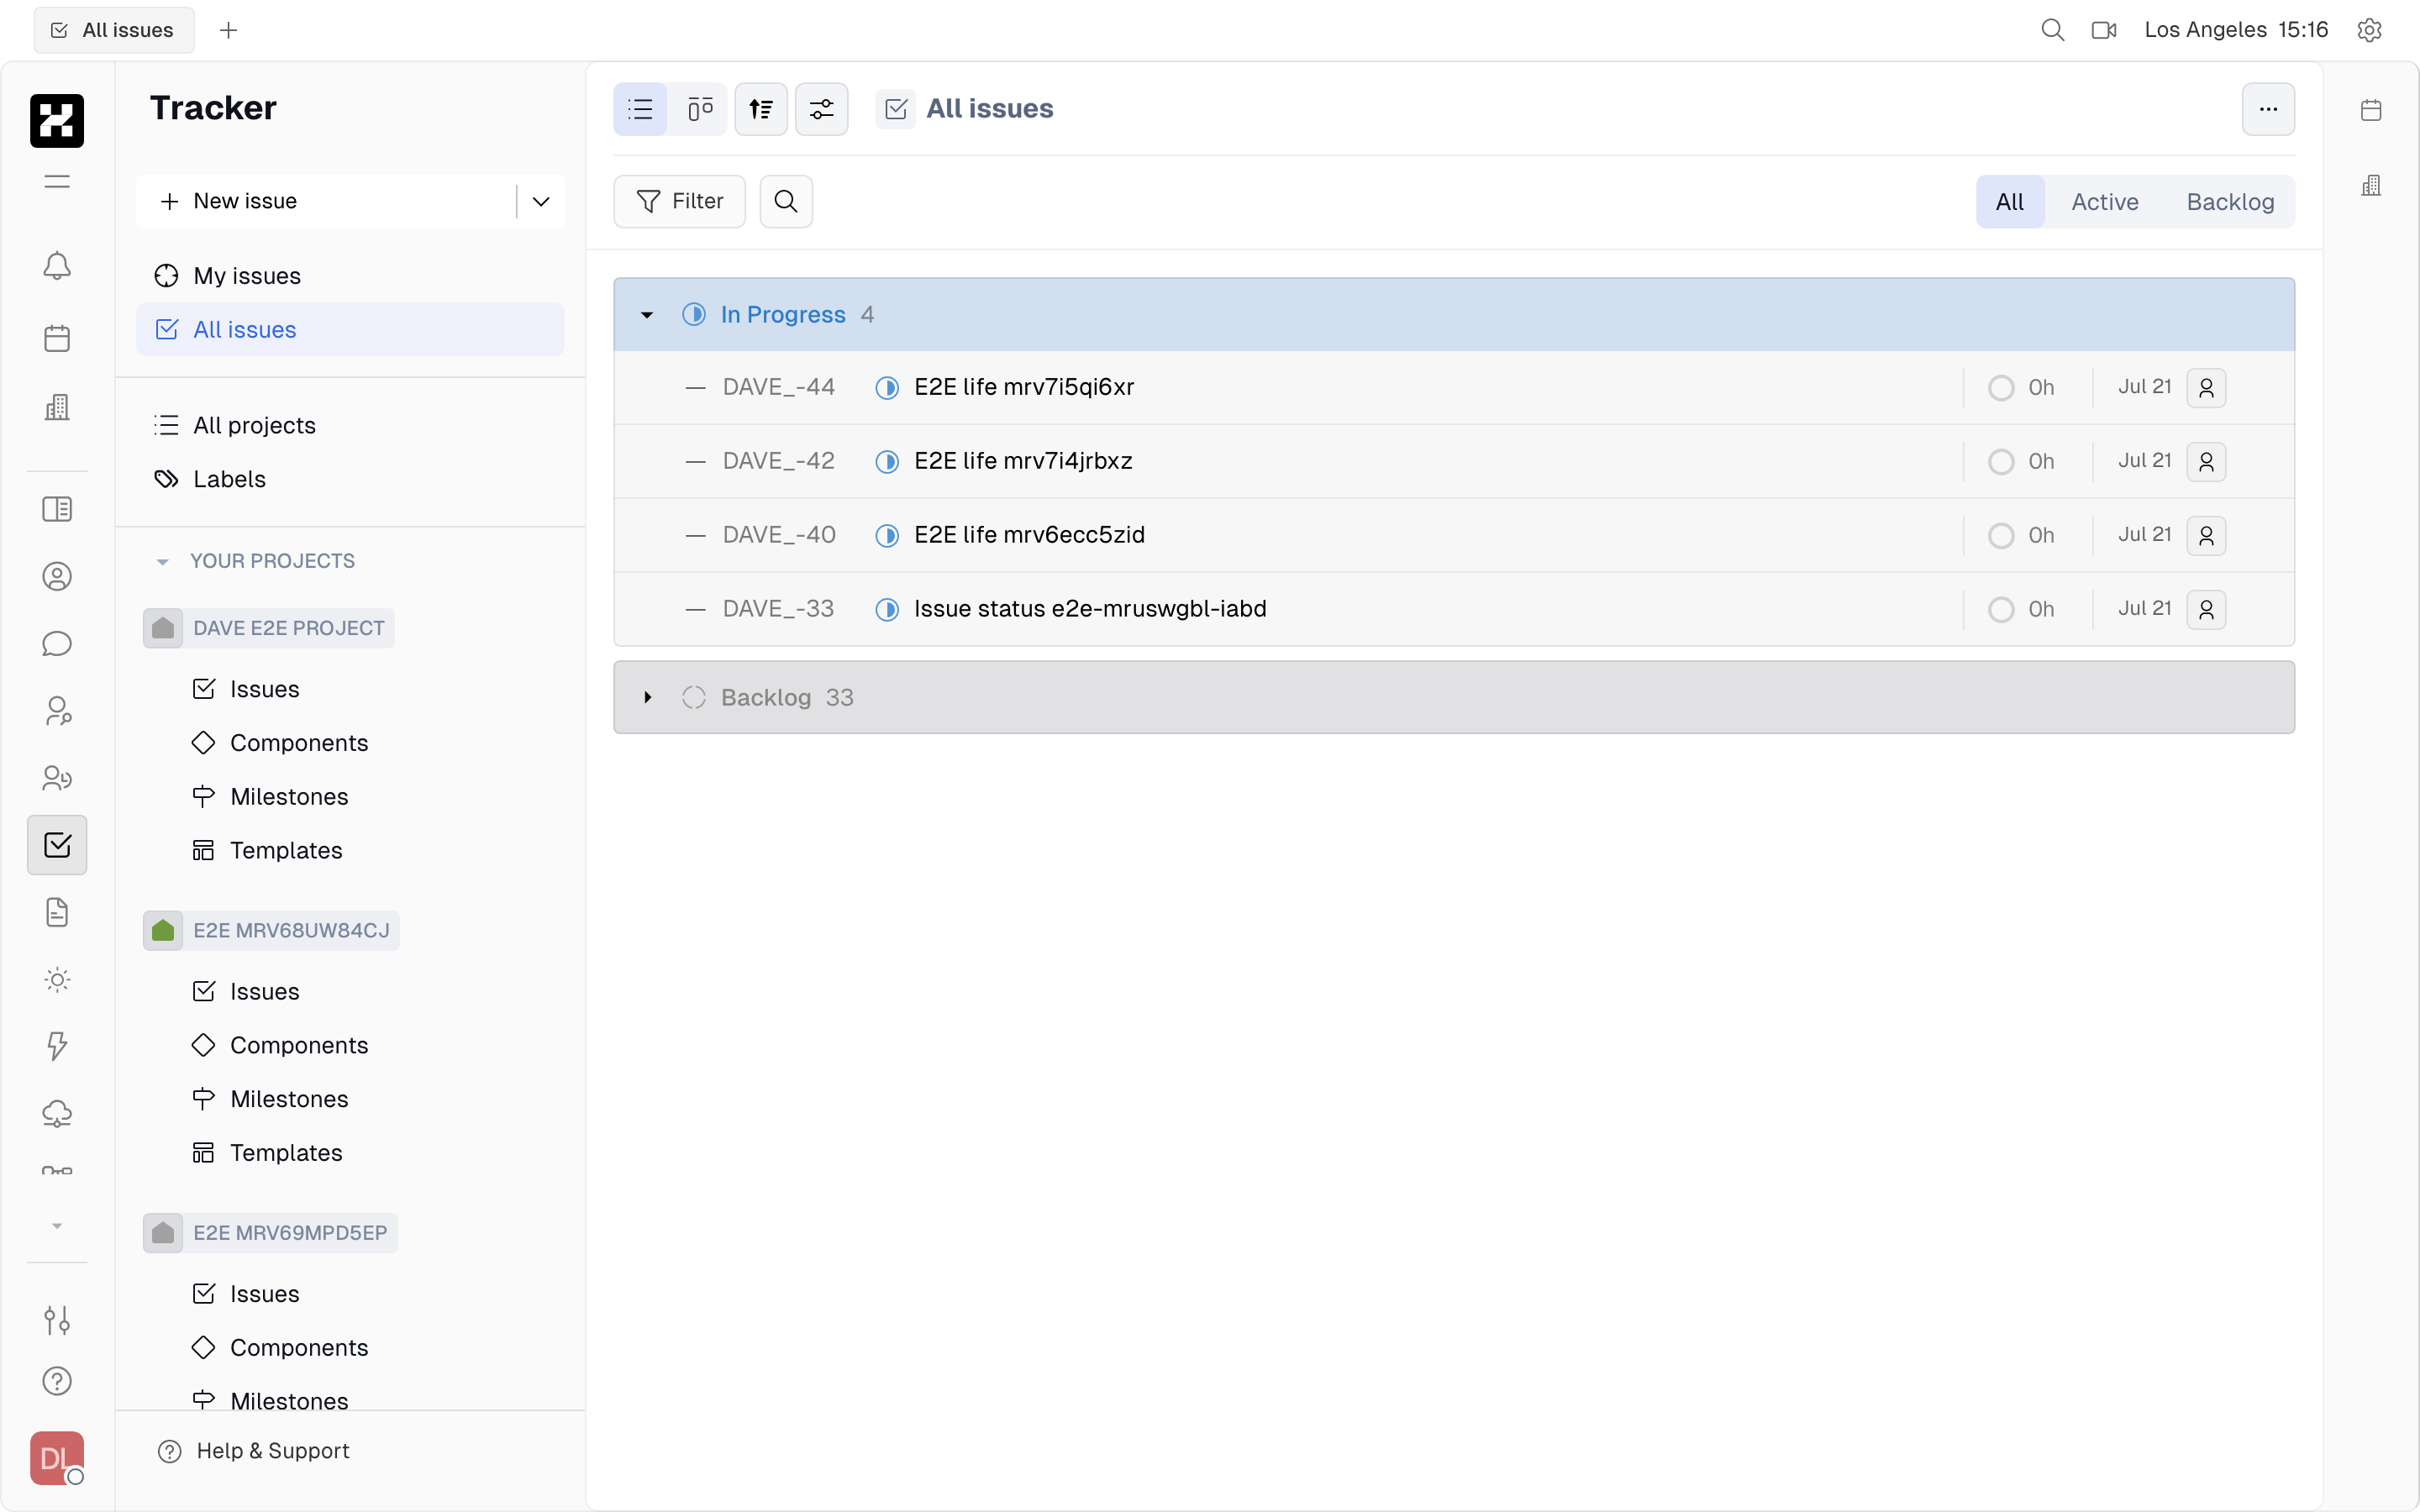Expand the down arrow in left rail
The image size is (2420, 1512).
[57, 1226]
